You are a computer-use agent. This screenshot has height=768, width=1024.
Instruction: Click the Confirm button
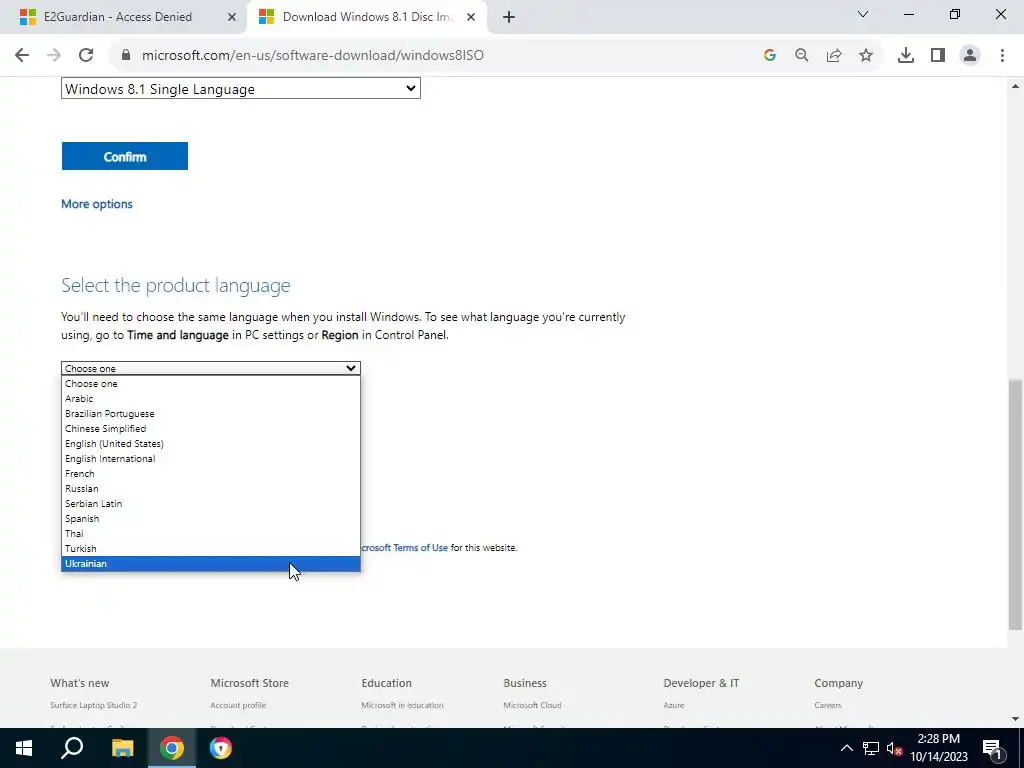(125, 156)
